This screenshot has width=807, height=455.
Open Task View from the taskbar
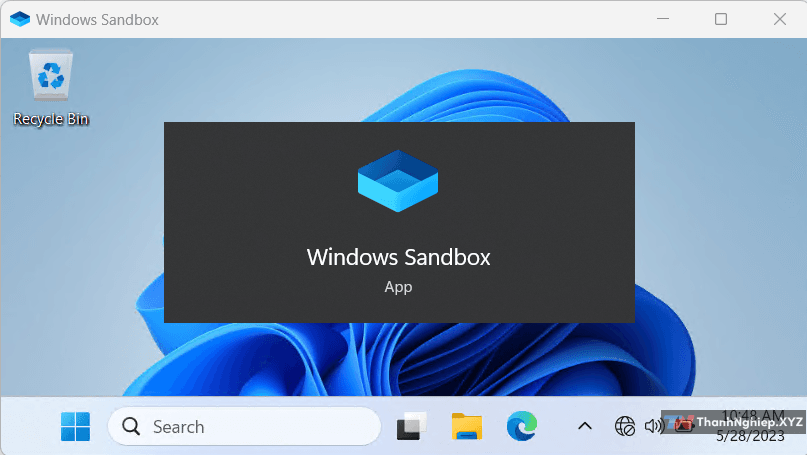click(411, 426)
